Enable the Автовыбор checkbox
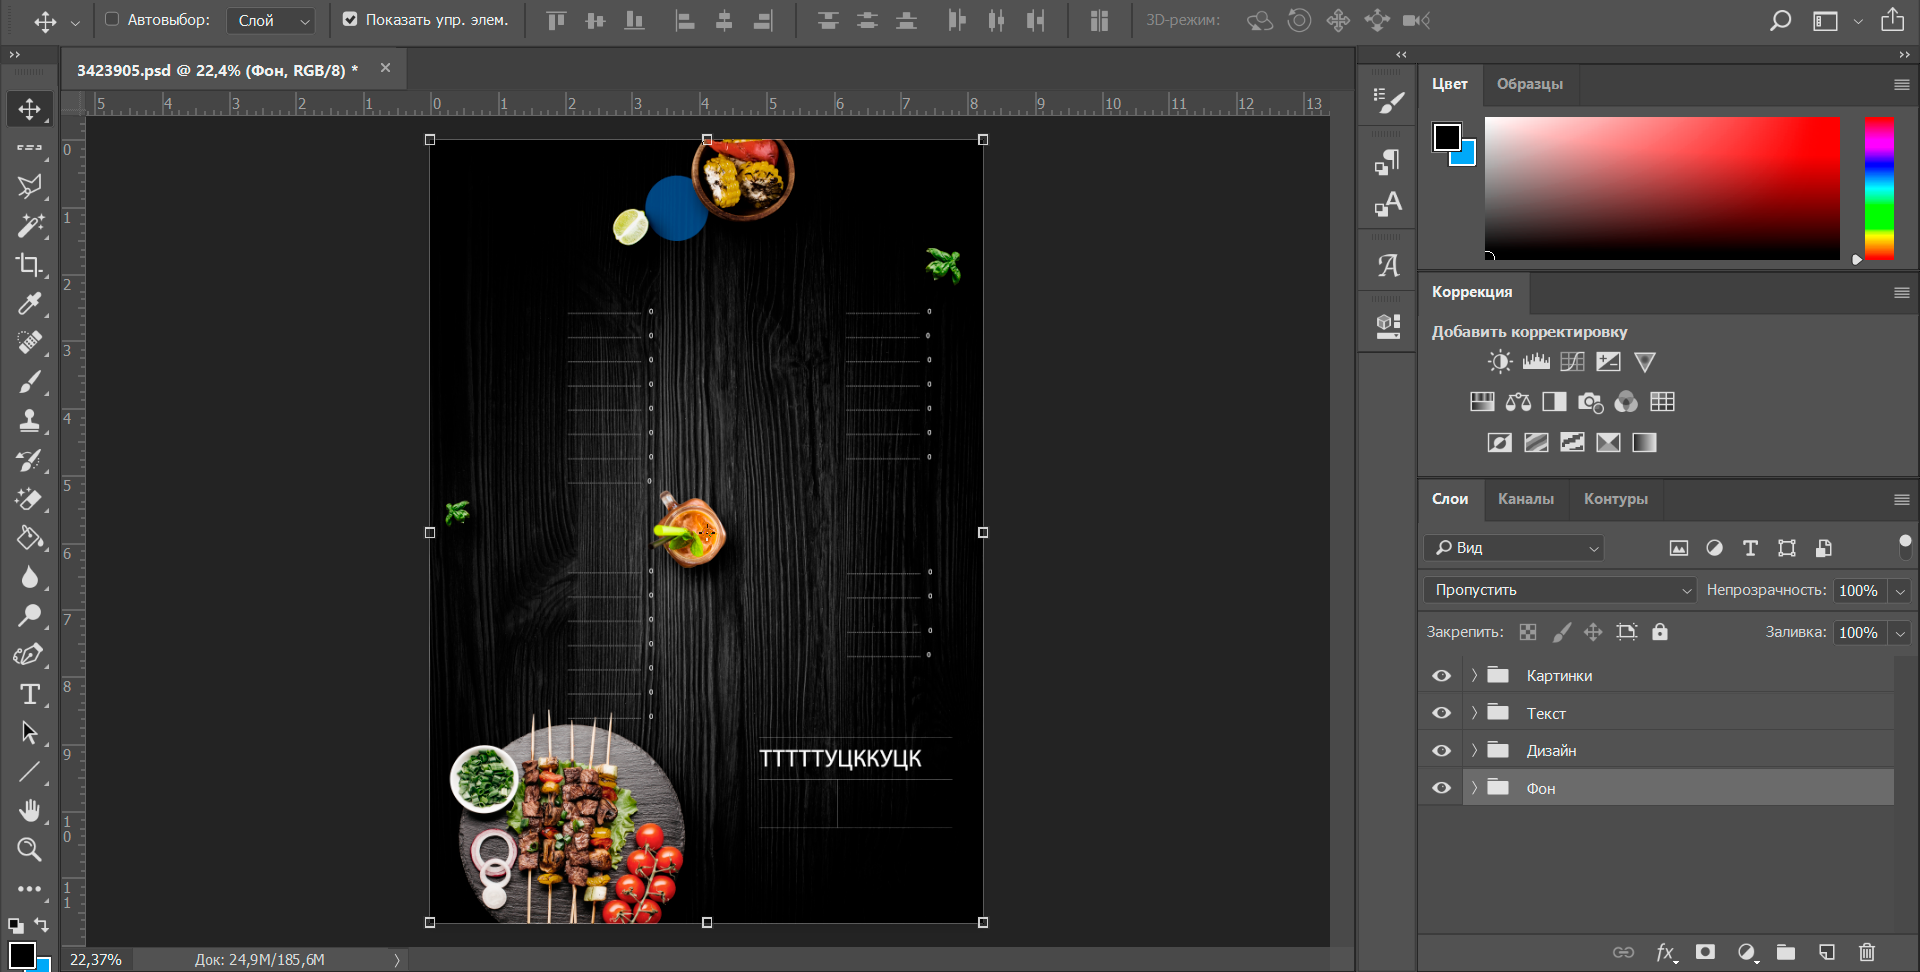 (x=112, y=19)
